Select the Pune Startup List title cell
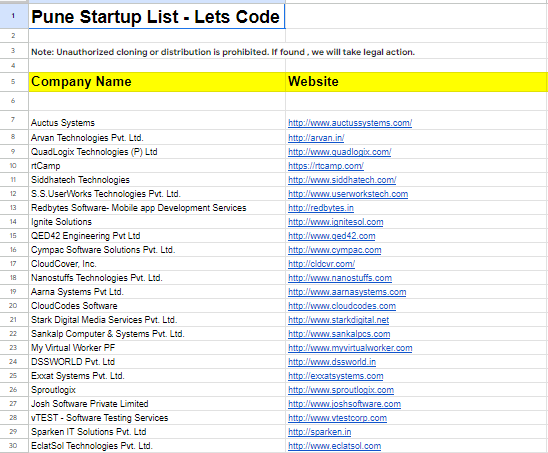Viewport: 548px width, 453px height. [157, 16]
